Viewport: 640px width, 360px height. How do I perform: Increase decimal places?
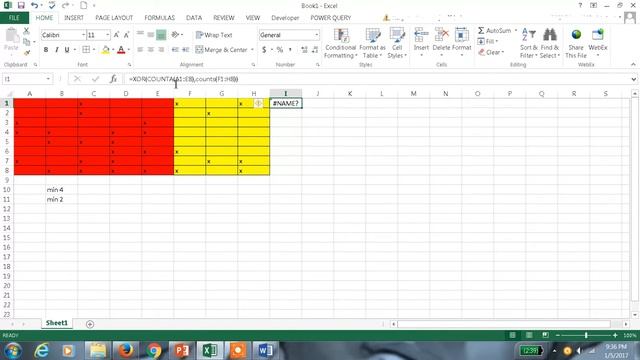point(304,50)
